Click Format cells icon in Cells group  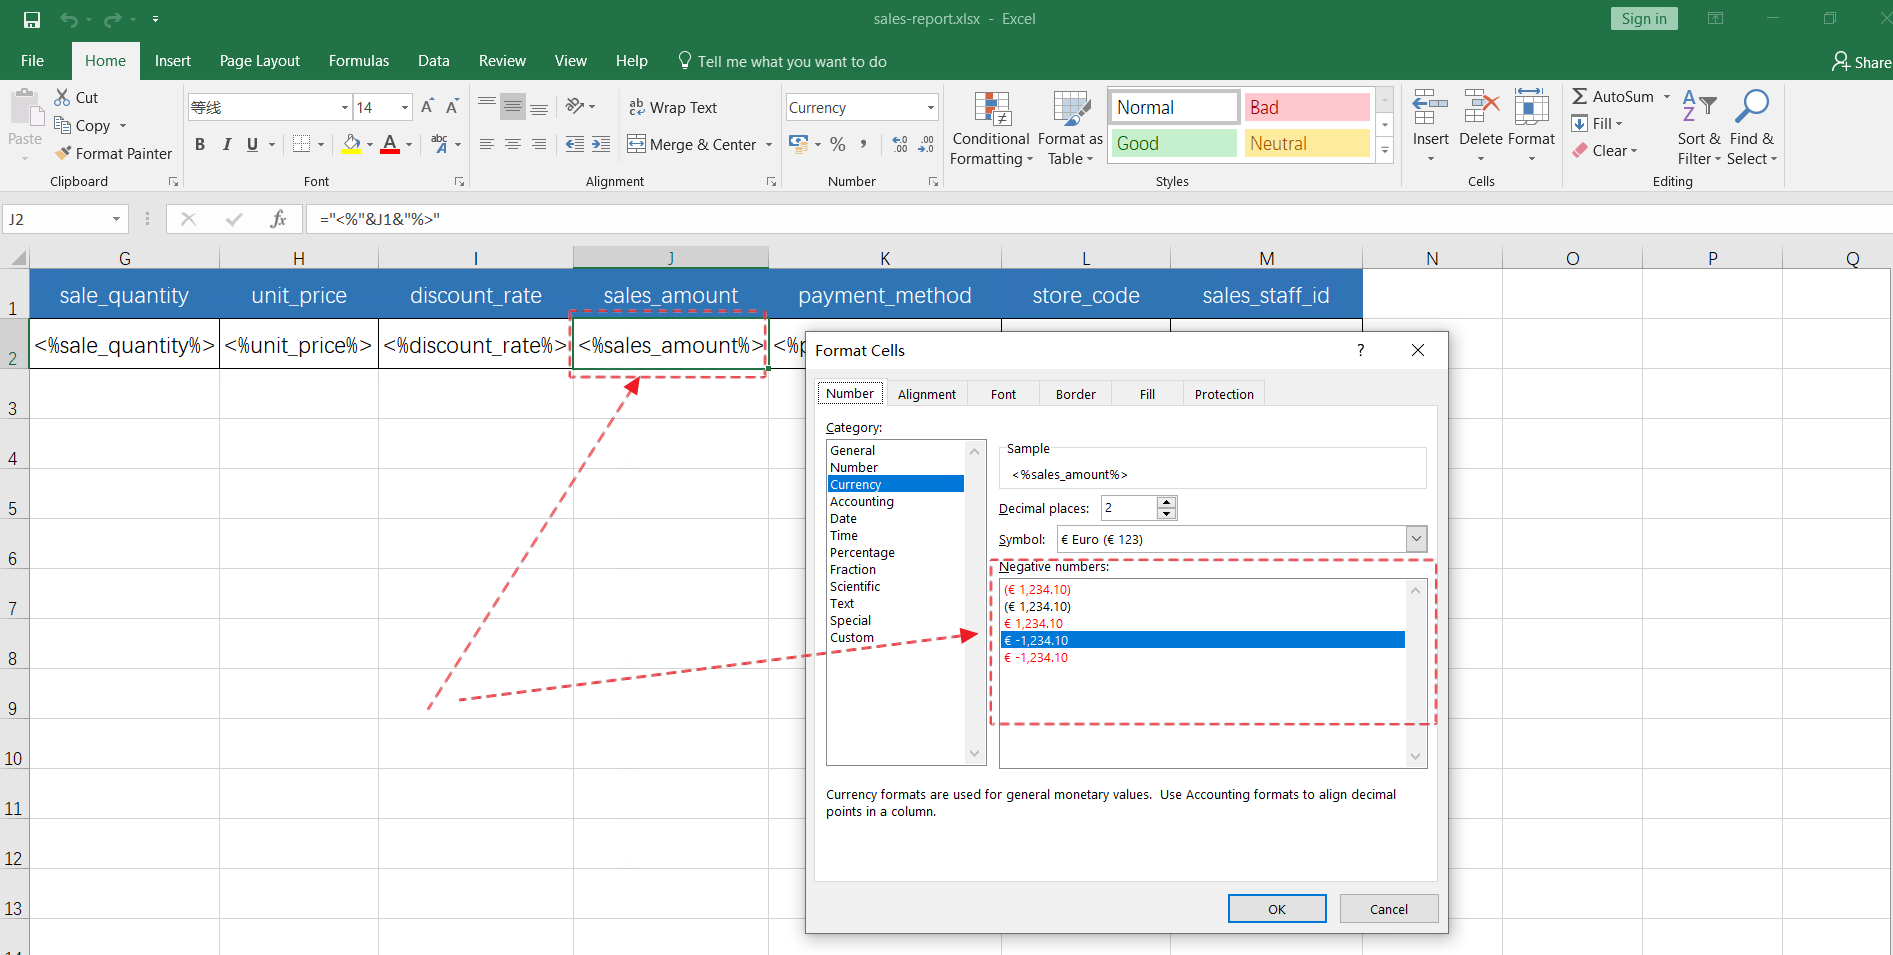(1531, 105)
